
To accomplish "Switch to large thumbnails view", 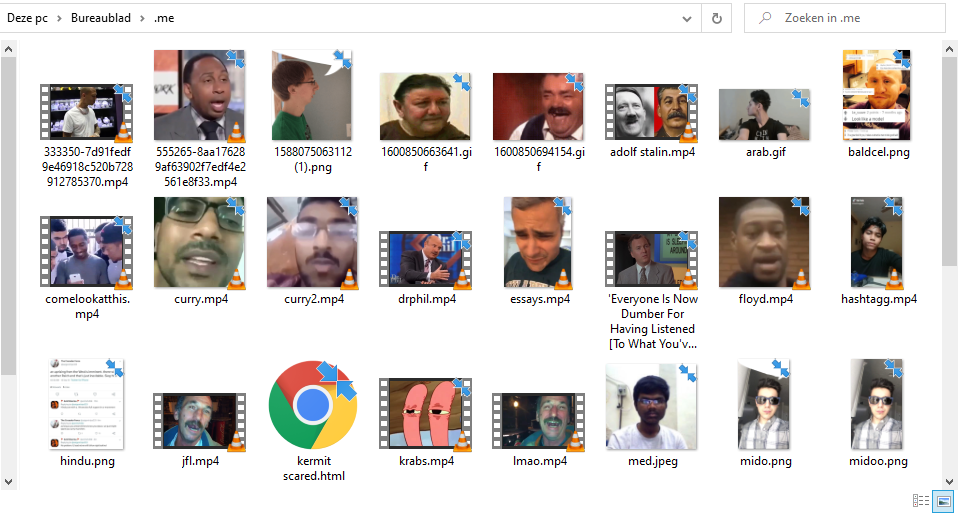I will [942, 500].
